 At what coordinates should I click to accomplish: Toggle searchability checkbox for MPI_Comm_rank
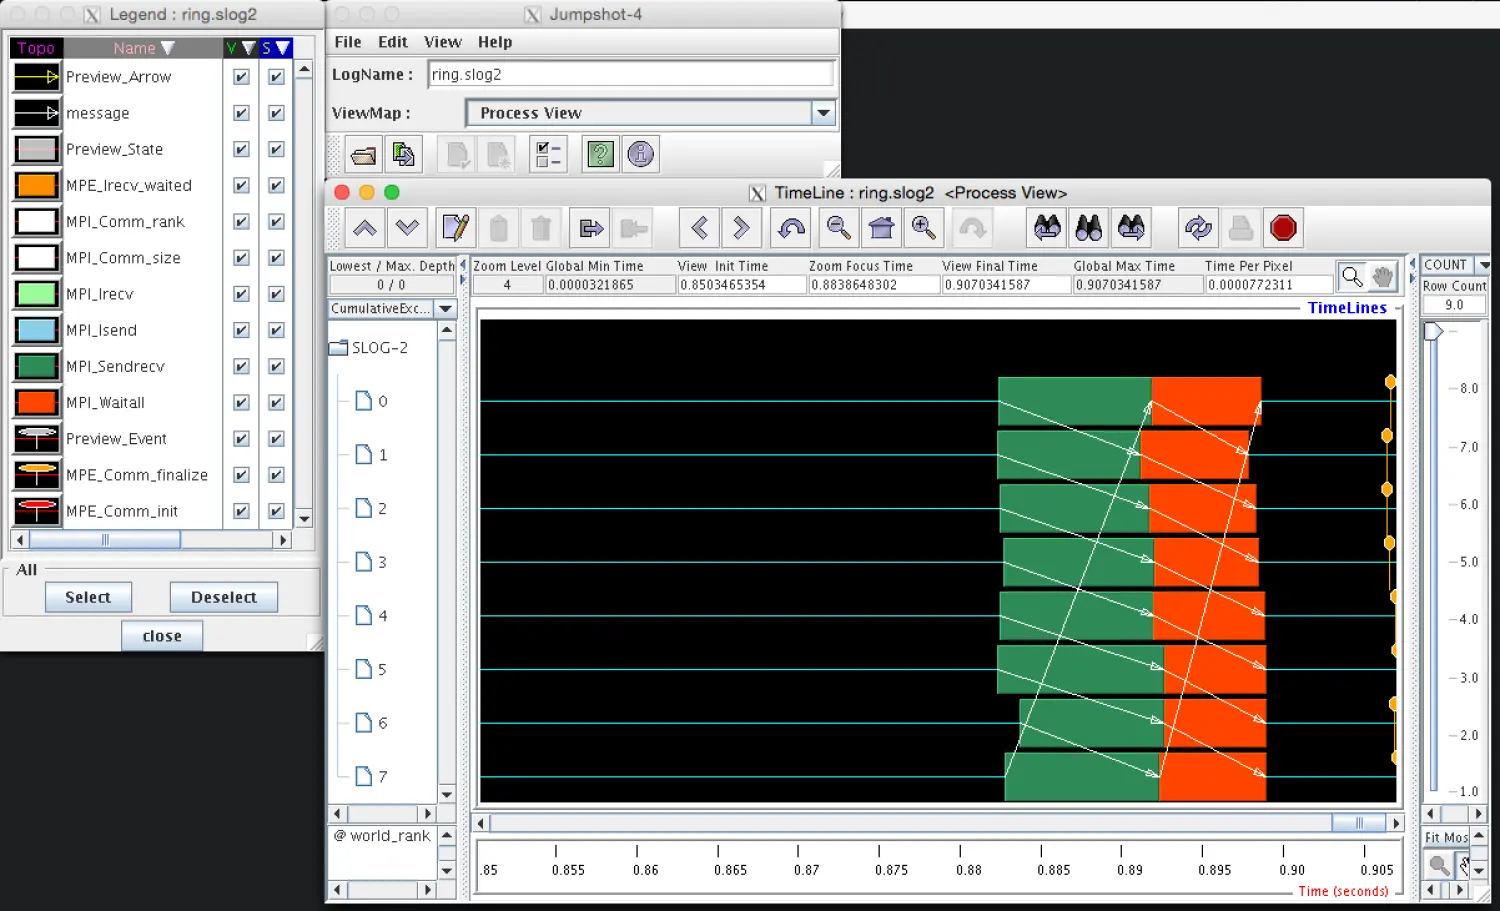tap(276, 221)
